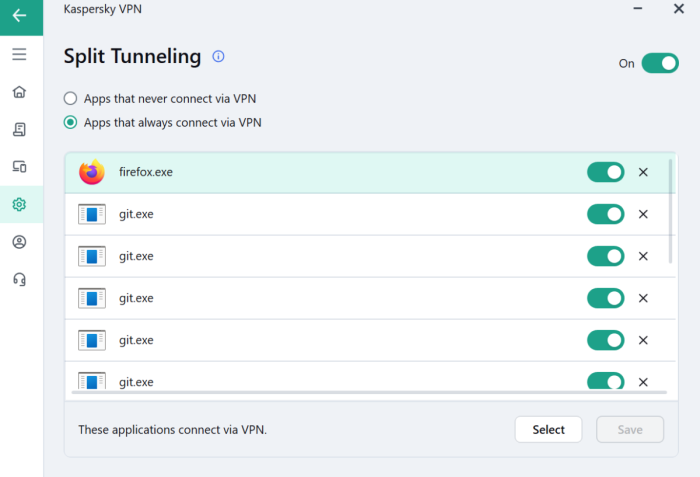The width and height of the screenshot is (700, 477).
Task: Remove firefox.exe from the list
Action: click(643, 173)
